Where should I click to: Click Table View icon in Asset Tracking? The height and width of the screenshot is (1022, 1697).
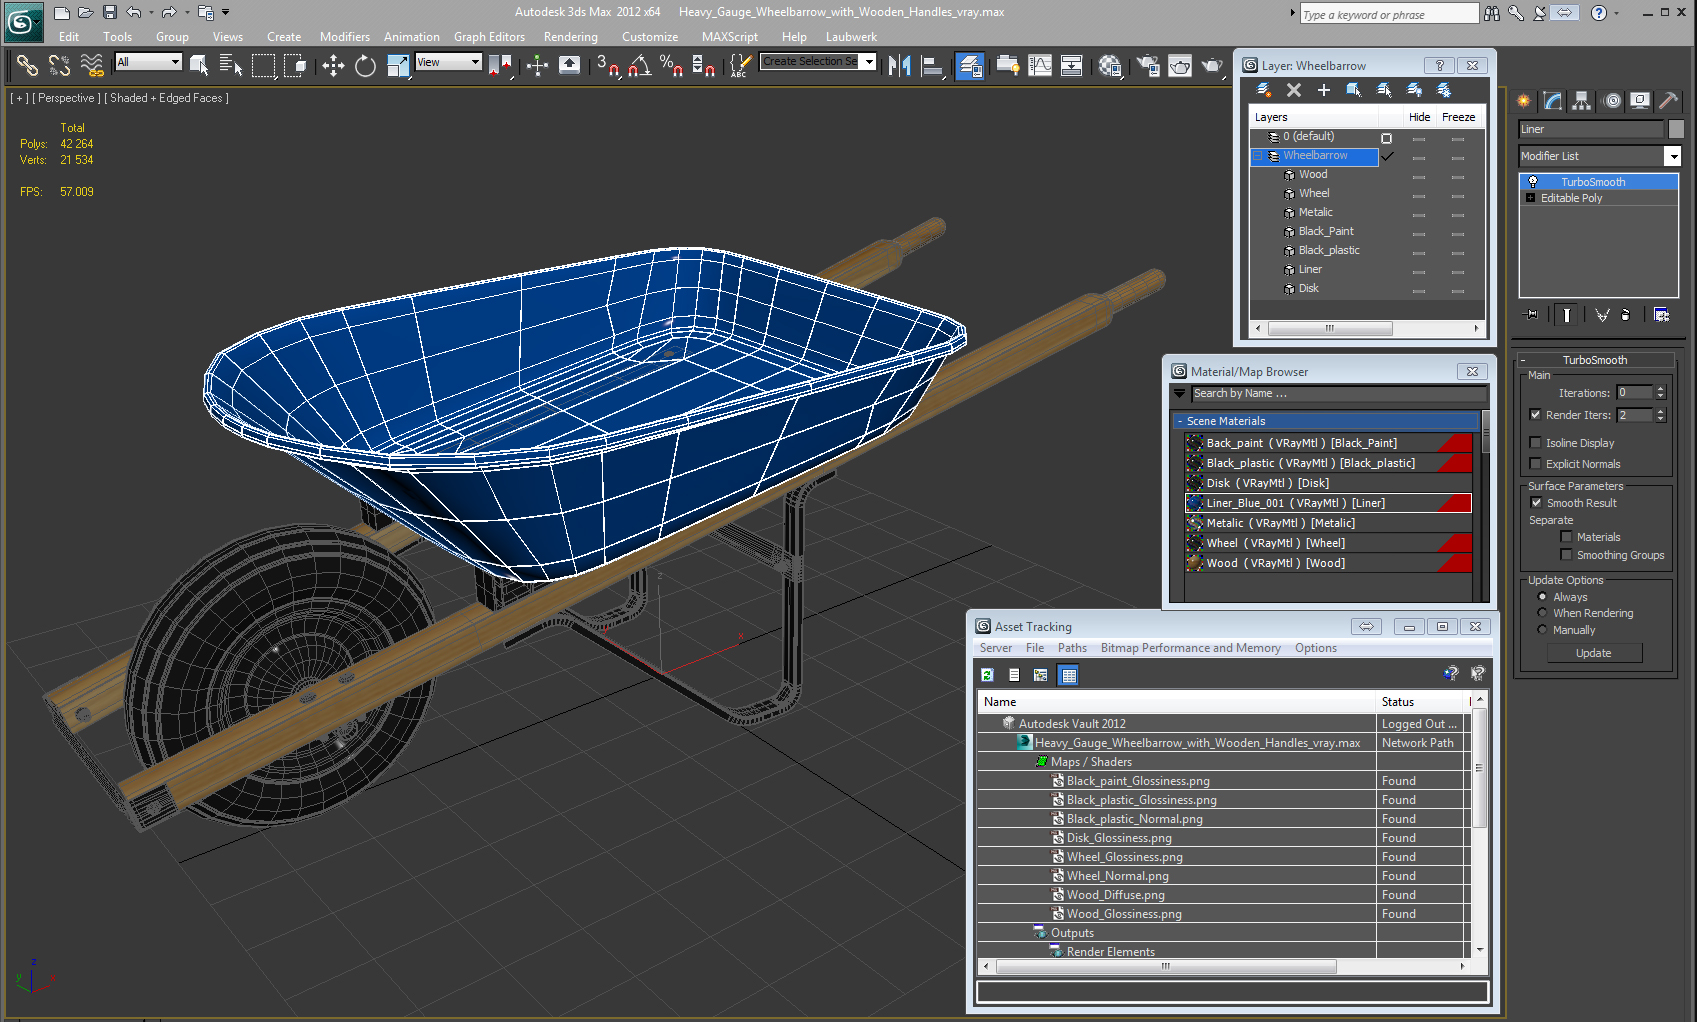(x=1068, y=675)
